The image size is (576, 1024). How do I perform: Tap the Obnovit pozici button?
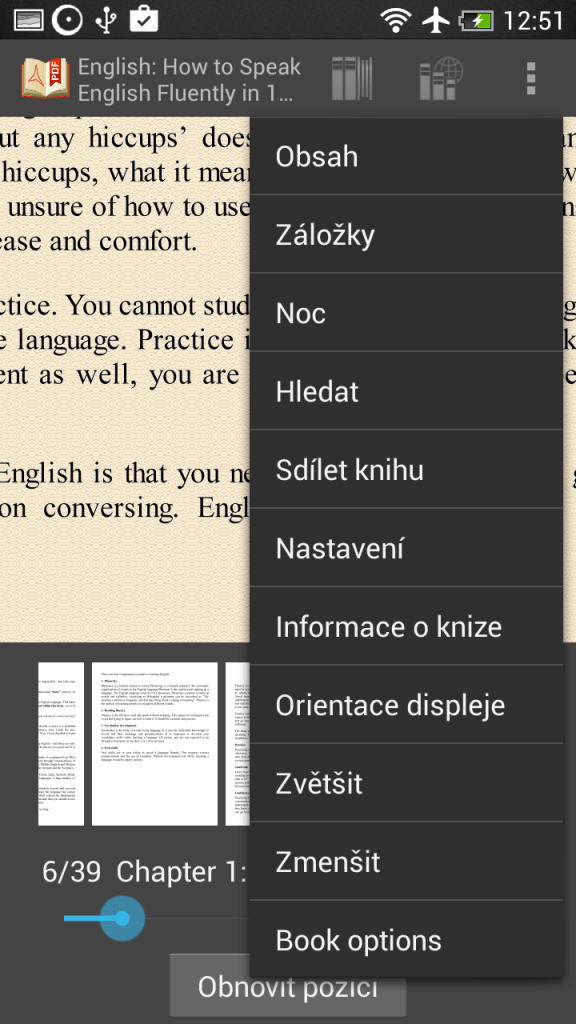[x=287, y=987]
